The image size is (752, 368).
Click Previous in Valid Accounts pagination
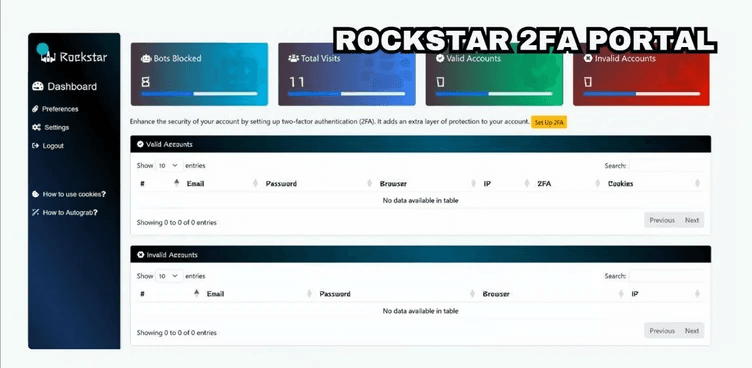click(662, 220)
